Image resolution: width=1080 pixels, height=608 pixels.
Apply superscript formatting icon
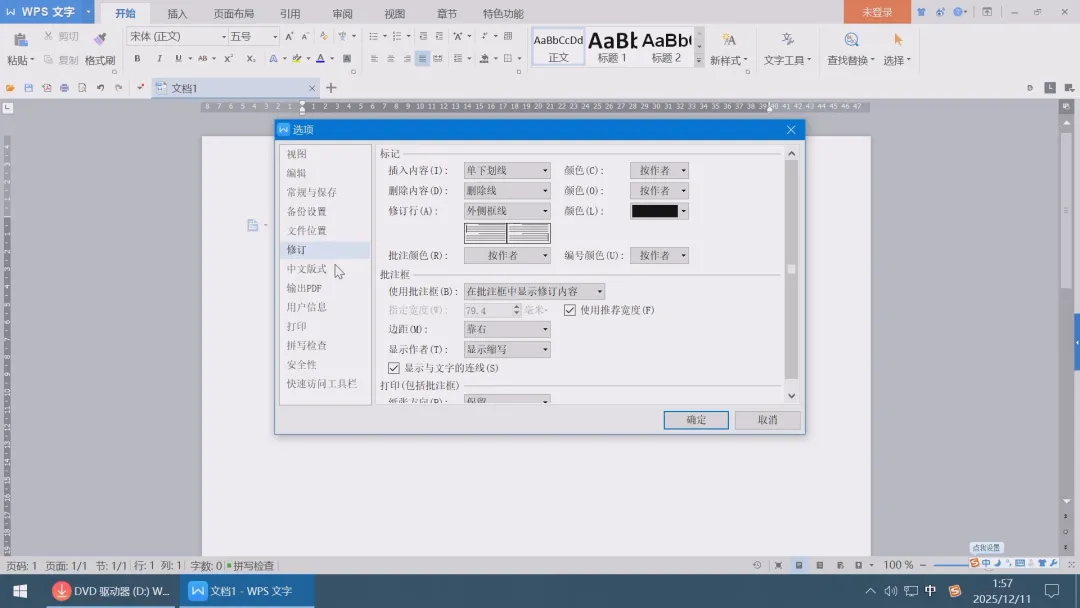pos(229,59)
